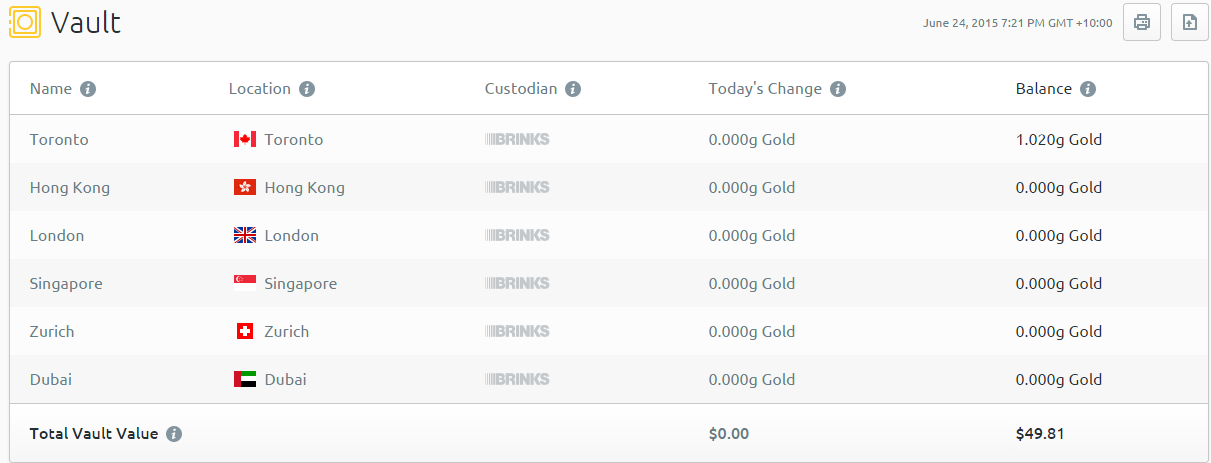
Task: Click the export file icon button
Action: pyautogui.click(x=1189, y=22)
